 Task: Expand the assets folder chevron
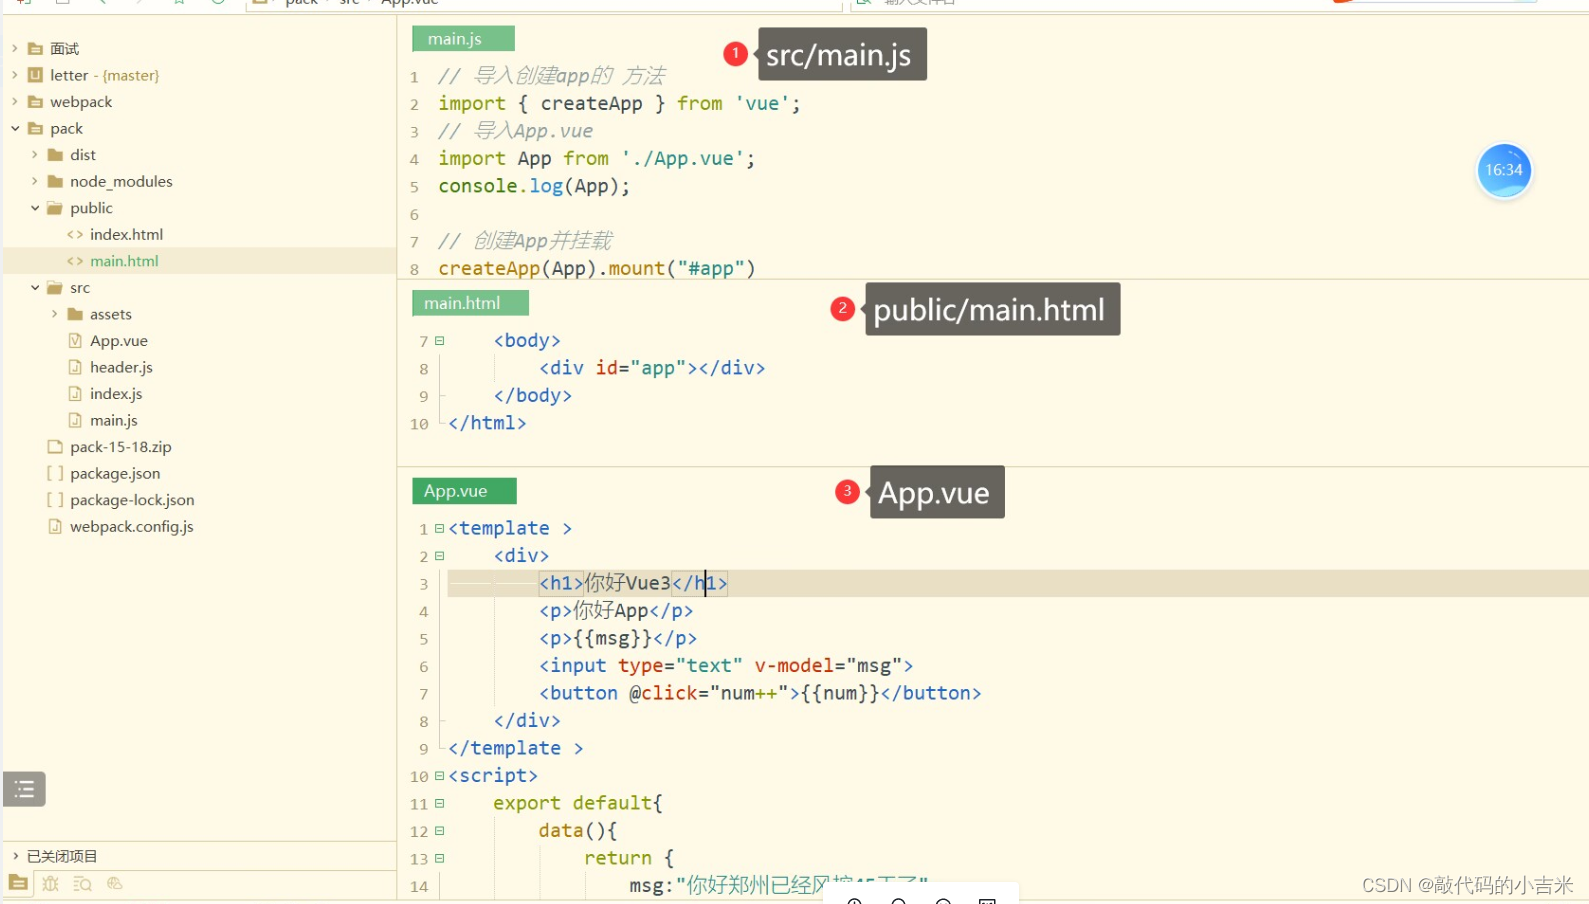pos(55,314)
